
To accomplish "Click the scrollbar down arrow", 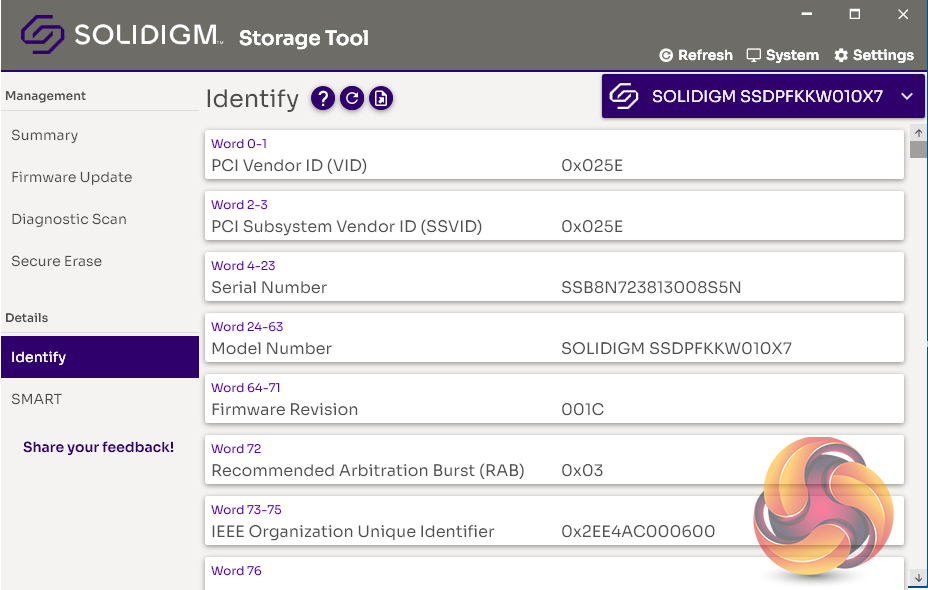I will [x=918, y=578].
